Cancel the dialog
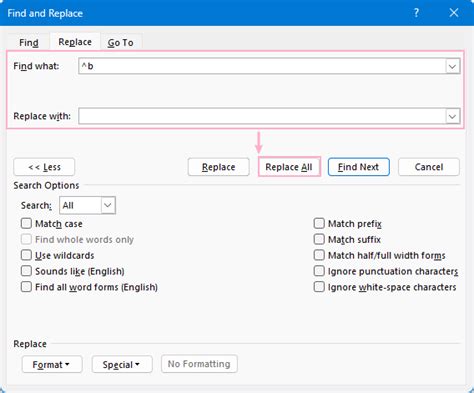 pos(429,167)
